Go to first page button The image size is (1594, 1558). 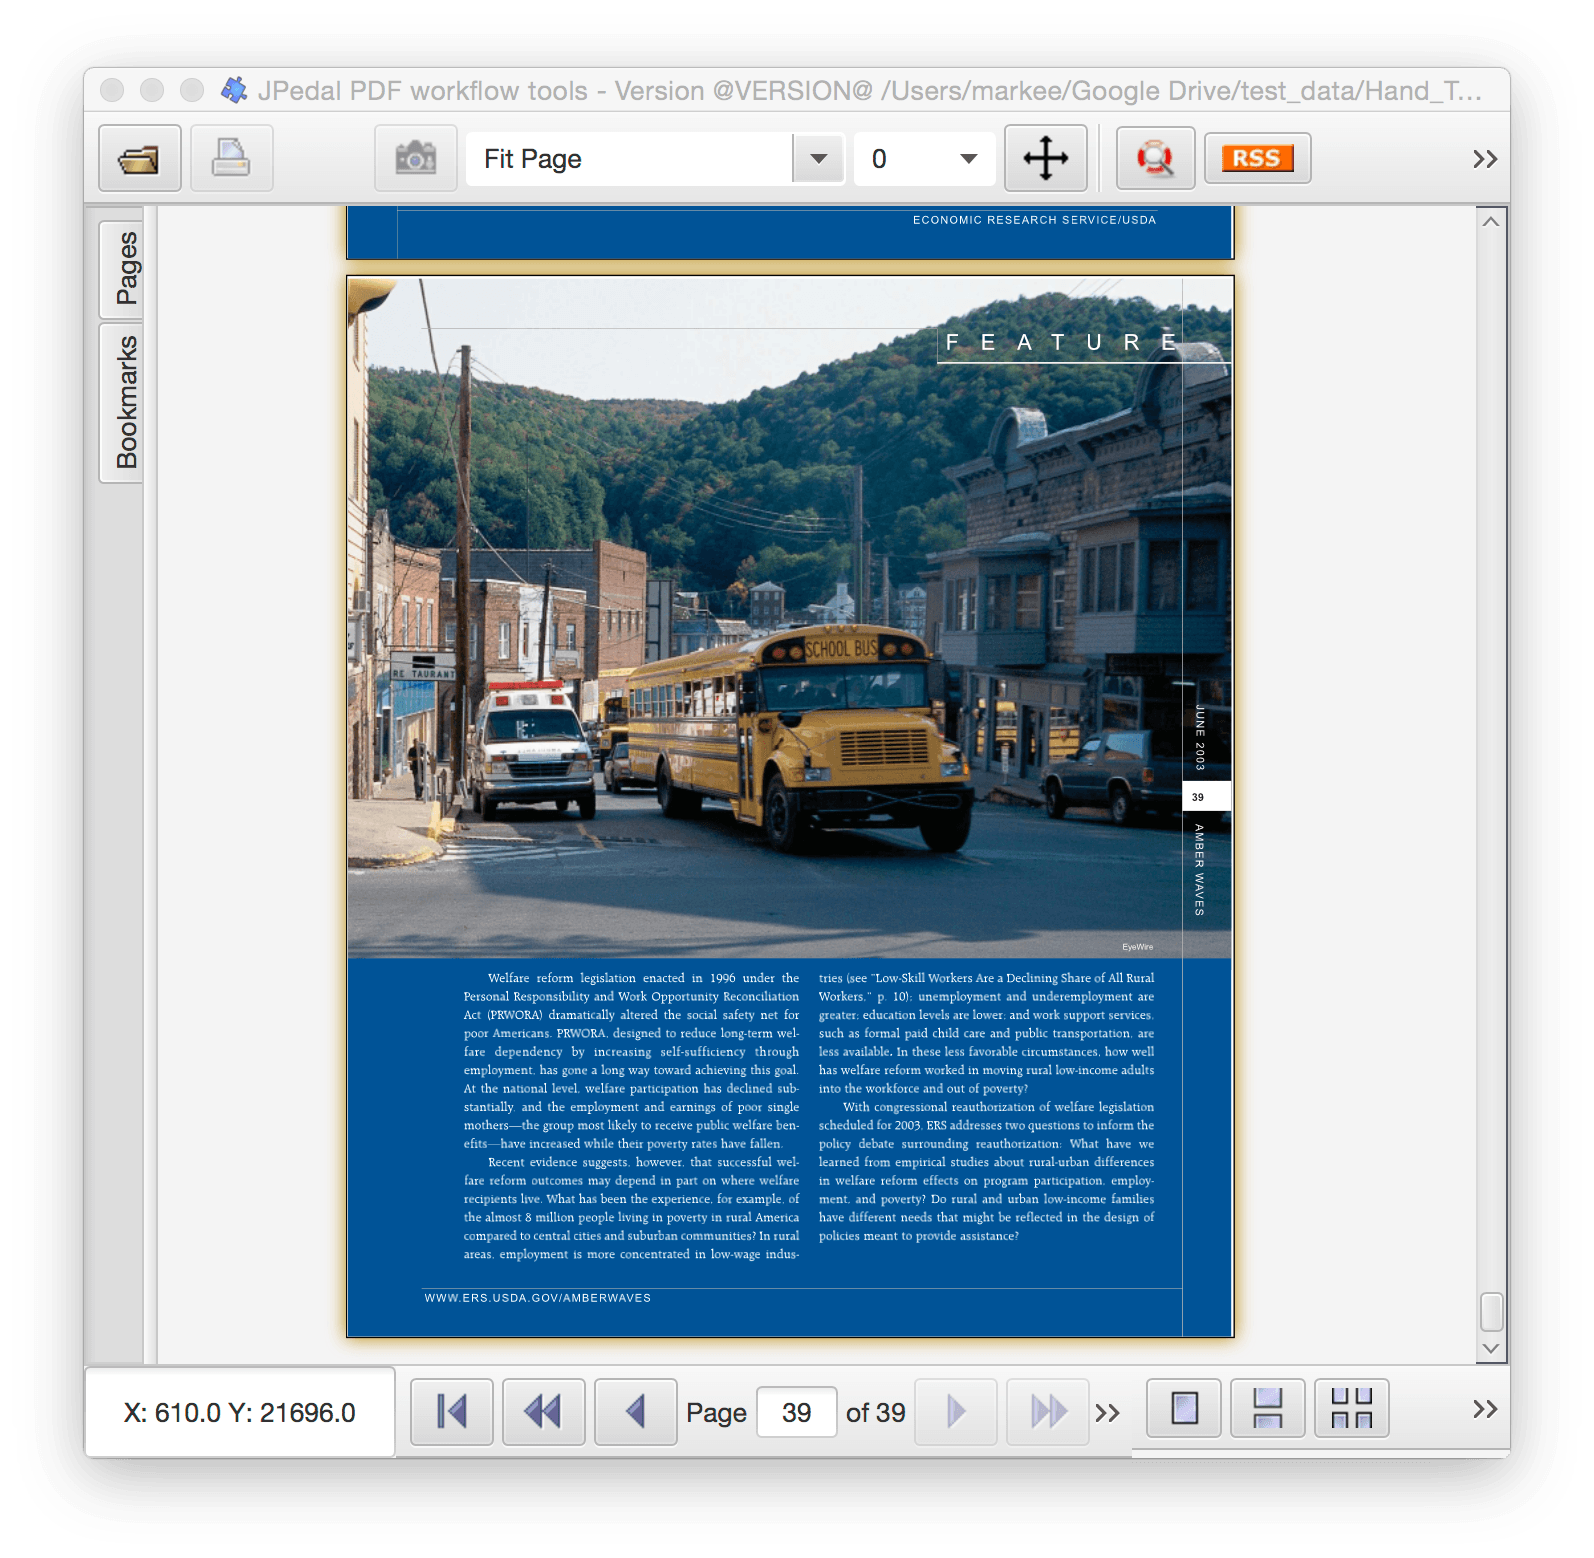pyautogui.click(x=451, y=1412)
